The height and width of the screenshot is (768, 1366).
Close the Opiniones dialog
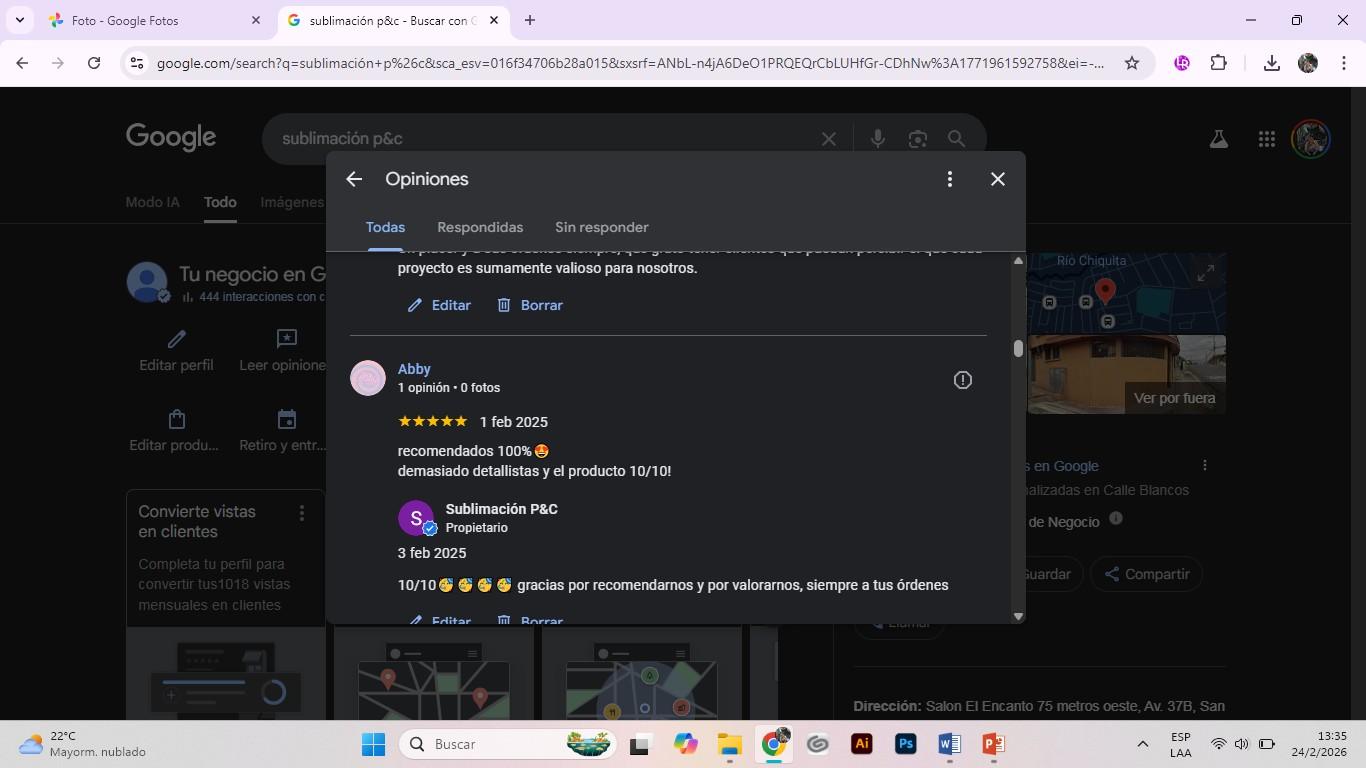(998, 179)
